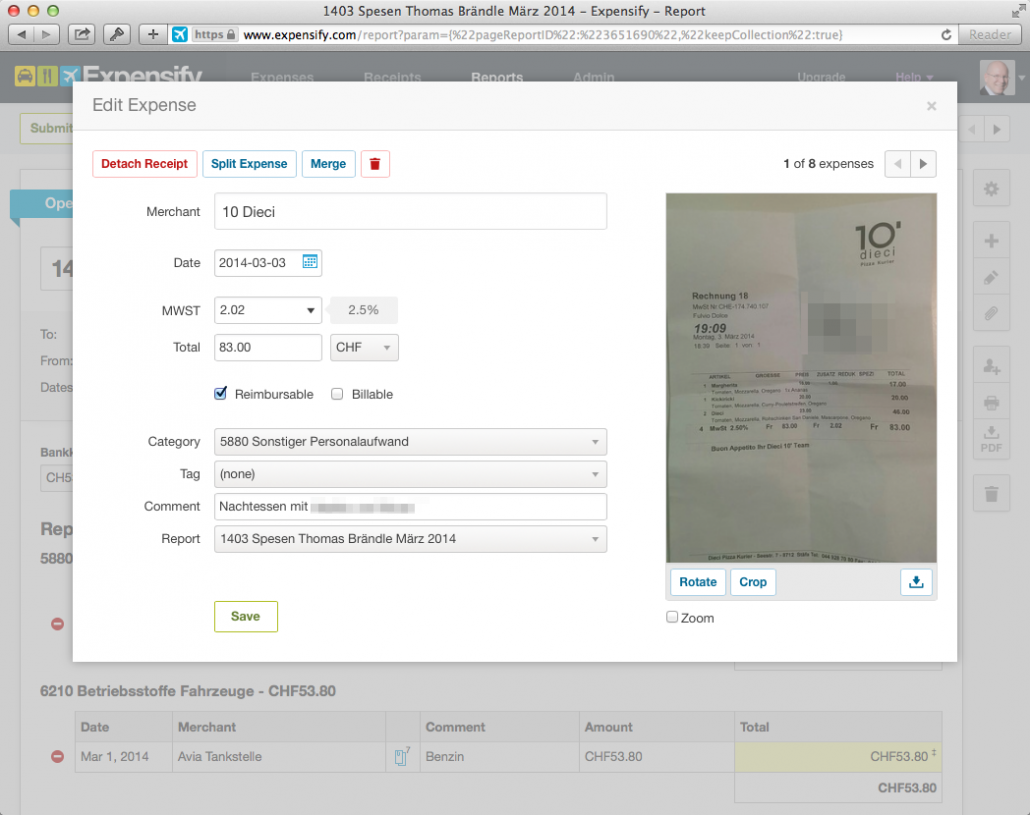Open the date picker calendar icon
Viewport: 1030px width, 815px height.
(309, 262)
